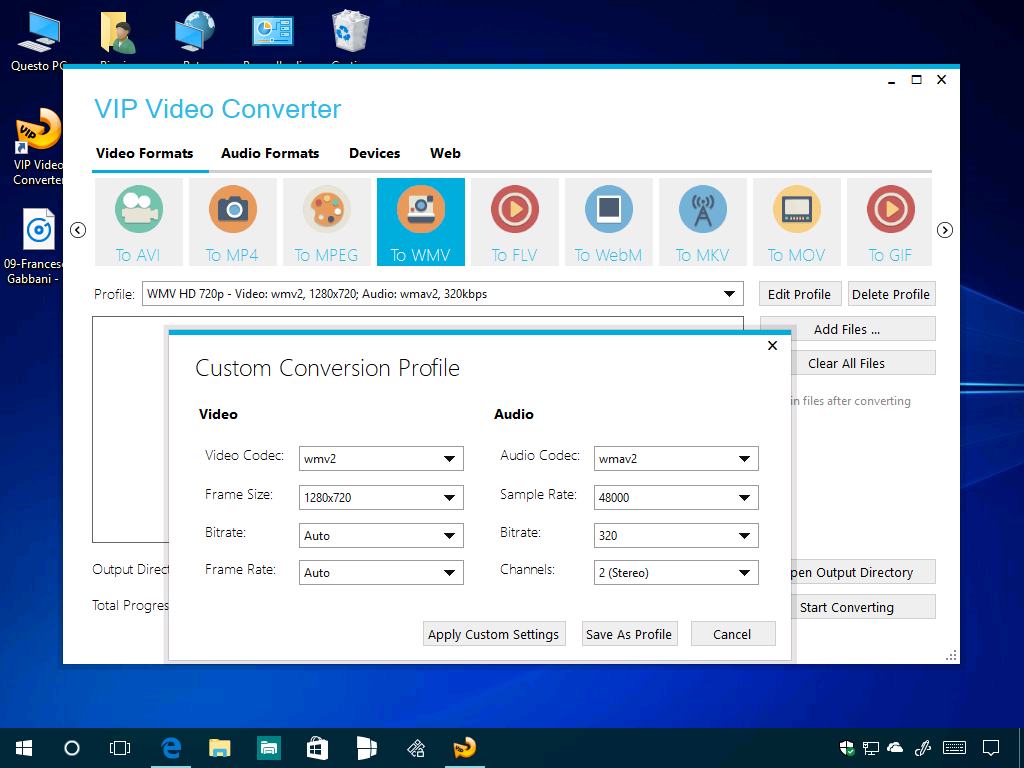Open the touch keyboard tray icon
This screenshot has height=768, width=1024.
pos(955,748)
